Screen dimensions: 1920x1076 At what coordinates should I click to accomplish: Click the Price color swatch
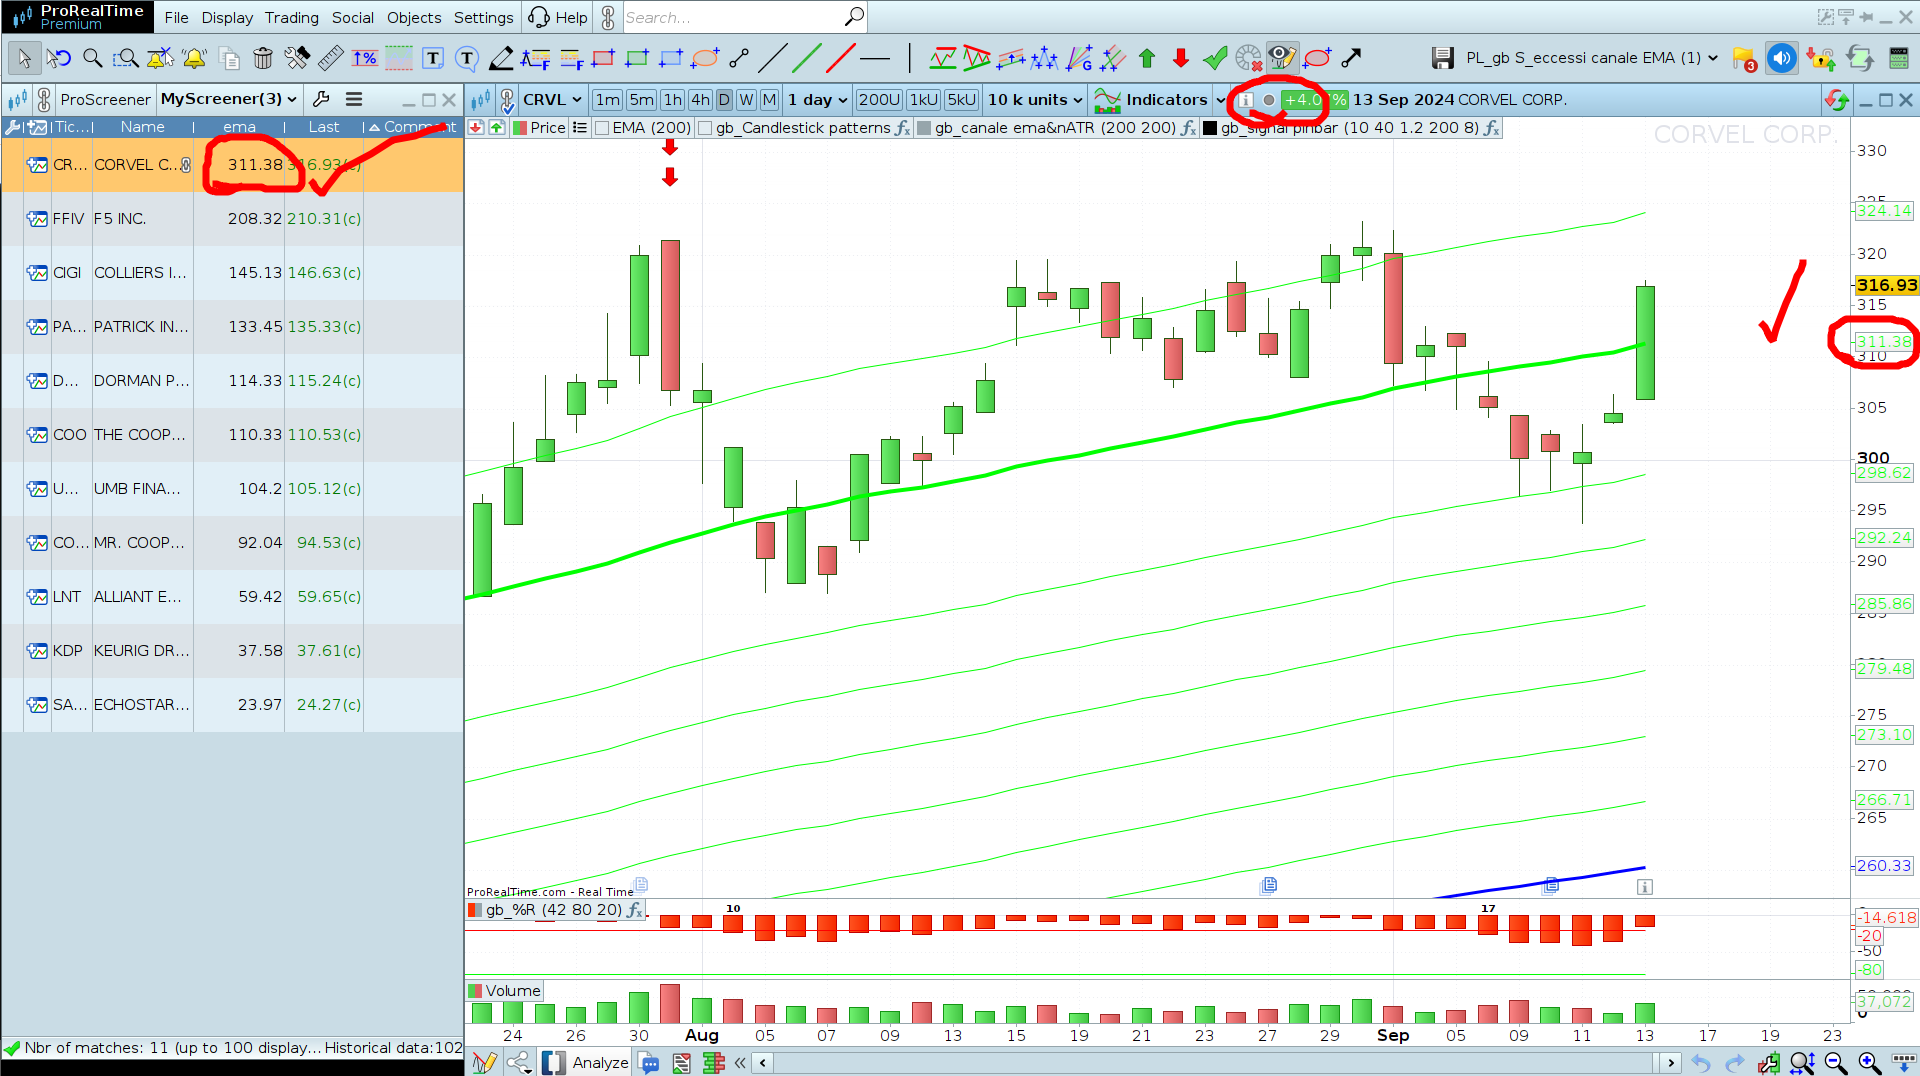tap(520, 128)
